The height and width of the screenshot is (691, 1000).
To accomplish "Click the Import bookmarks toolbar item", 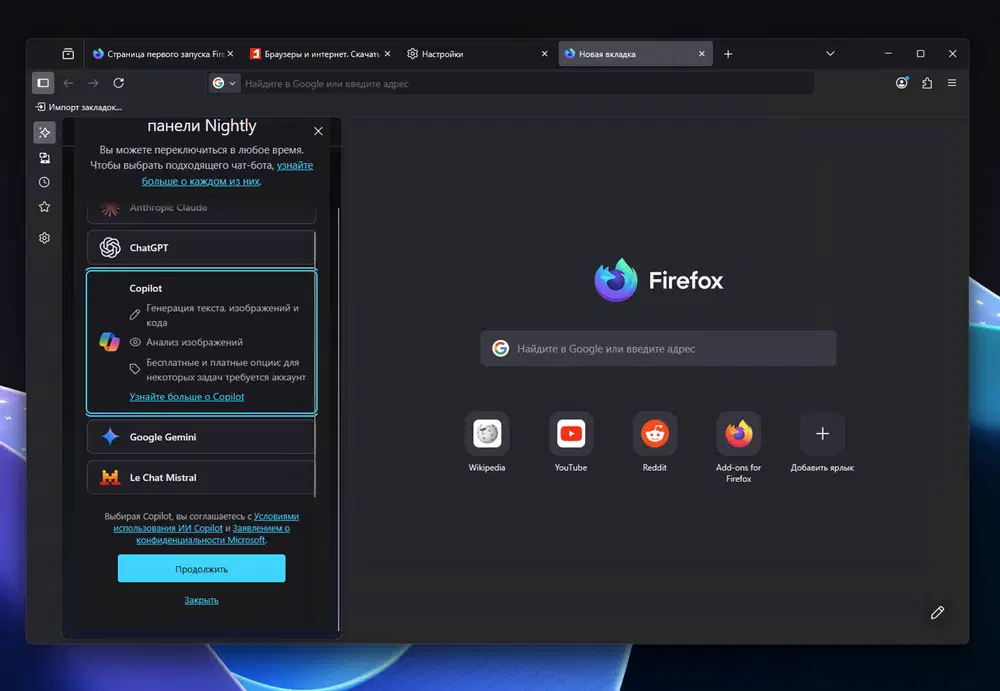I will point(78,107).
